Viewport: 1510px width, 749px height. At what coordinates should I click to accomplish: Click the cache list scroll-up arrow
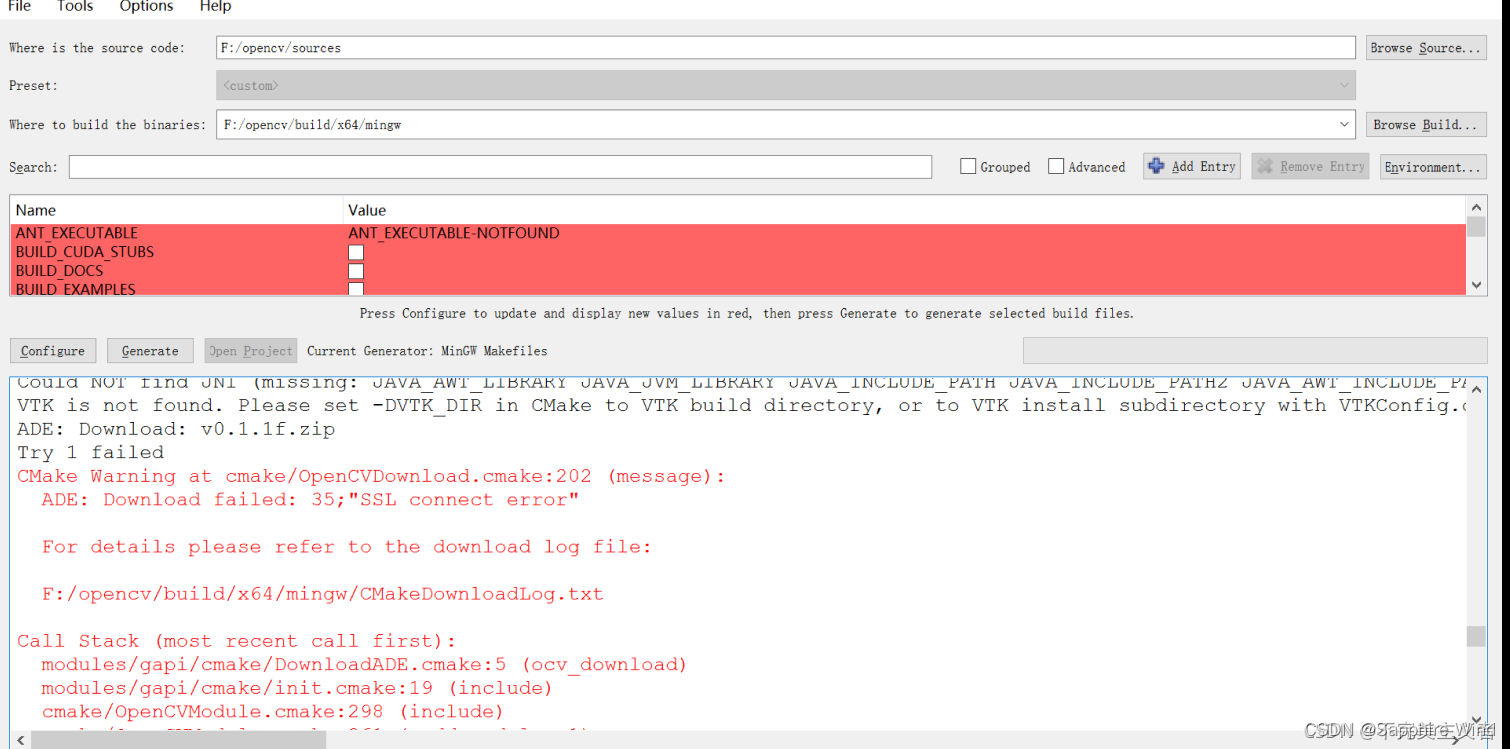coord(1476,206)
